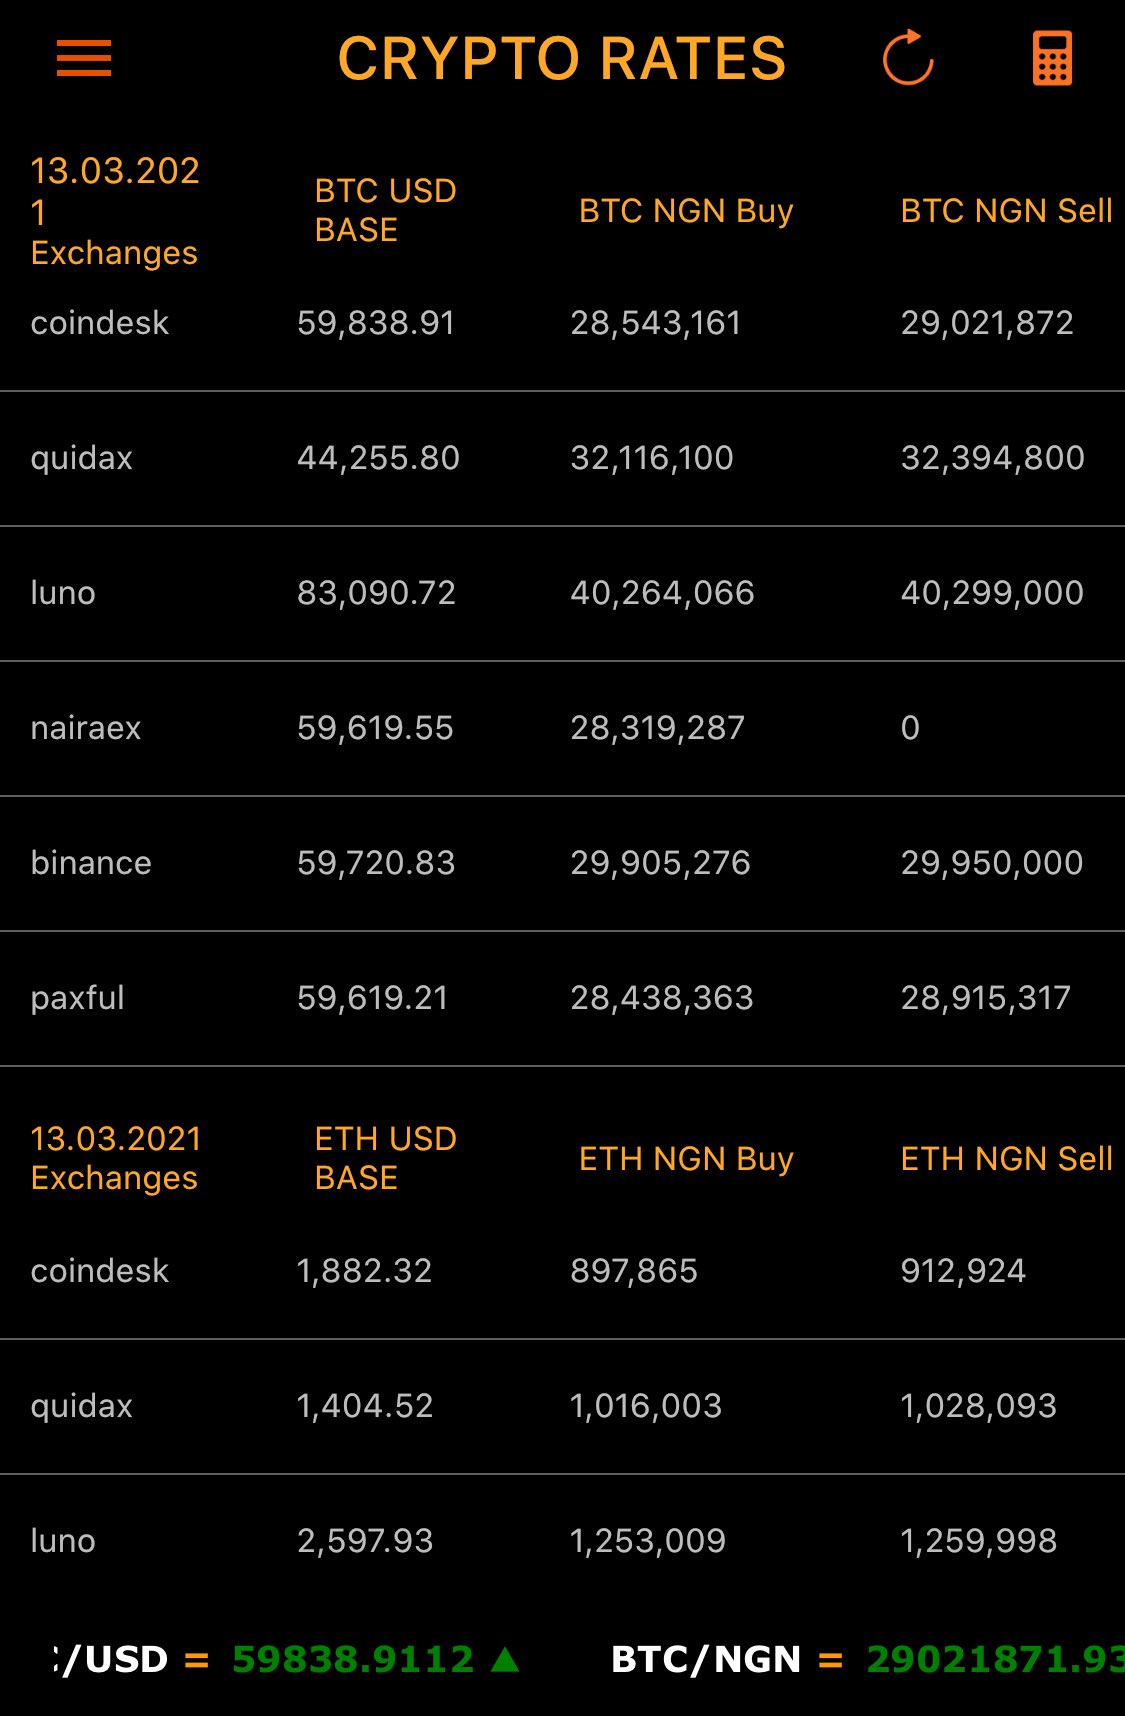This screenshot has width=1125, height=1716.
Task: Tap the binance exchange row
Action: 562,863
